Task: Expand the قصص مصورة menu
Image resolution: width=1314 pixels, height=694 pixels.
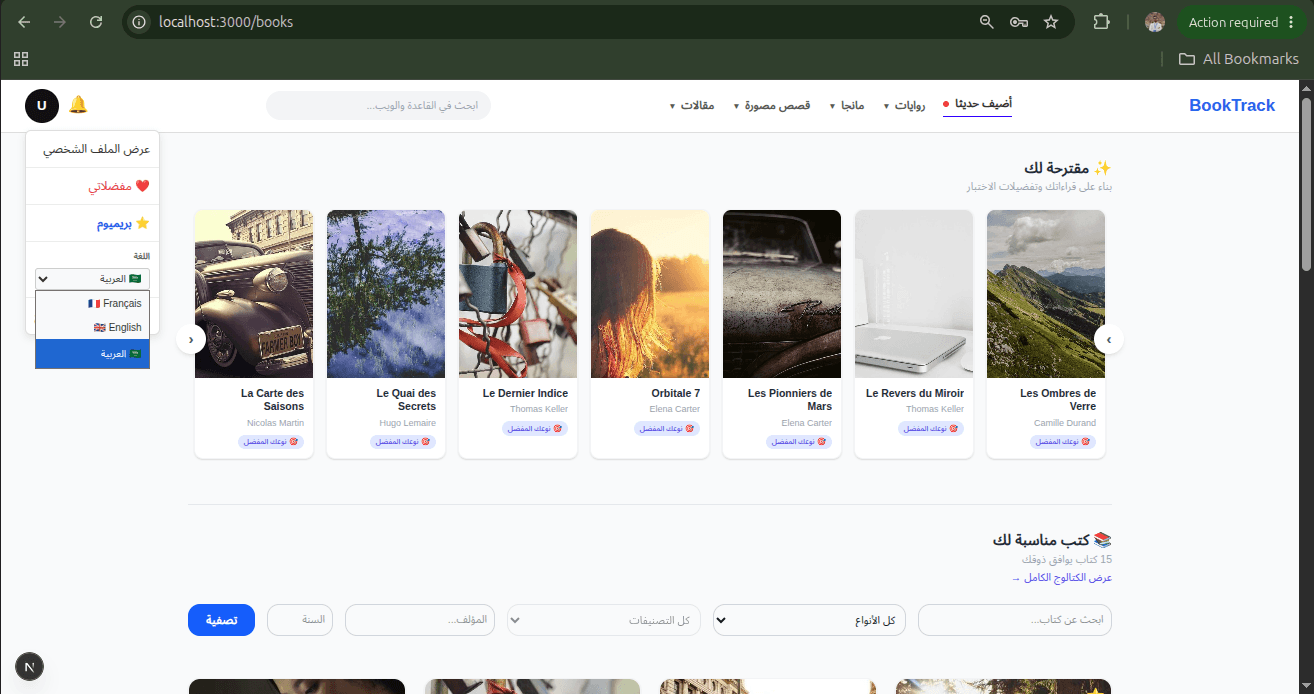Action: pos(771,105)
